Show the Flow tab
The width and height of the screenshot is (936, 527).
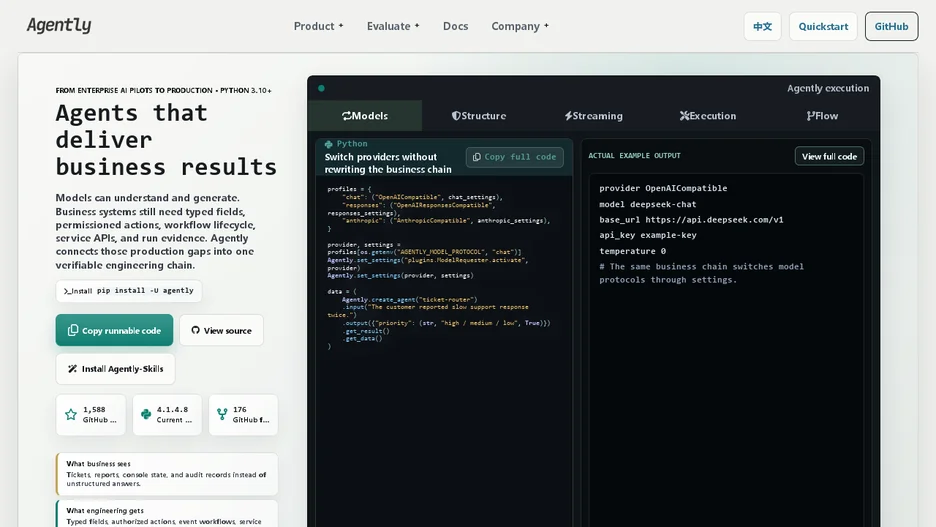coord(822,116)
